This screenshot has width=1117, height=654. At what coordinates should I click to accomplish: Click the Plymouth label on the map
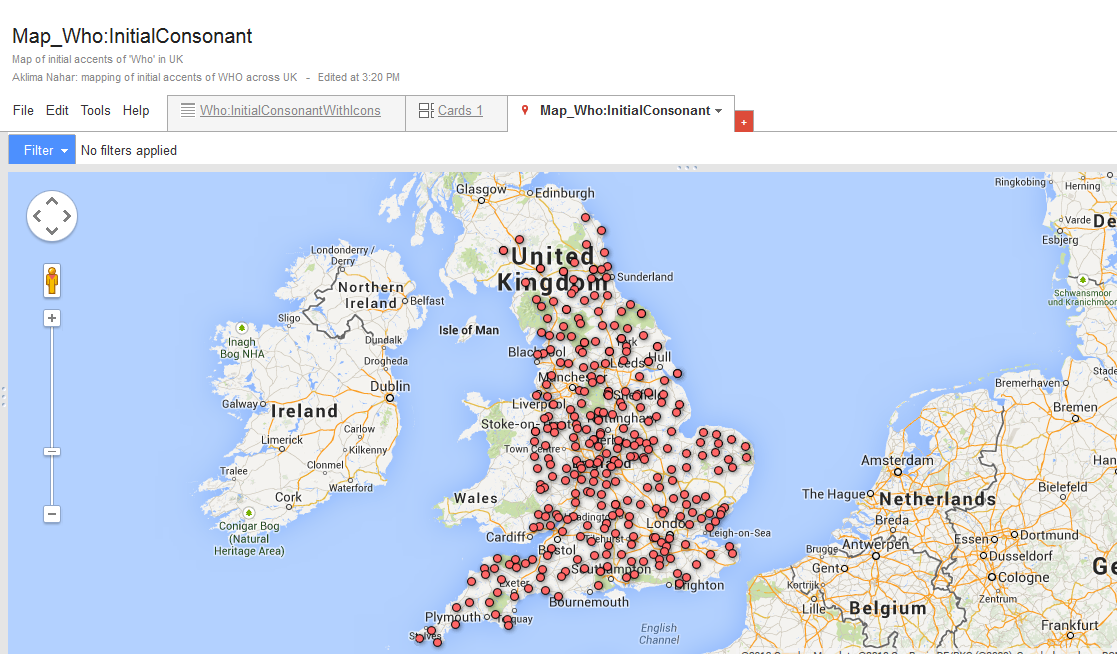coord(452,617)
